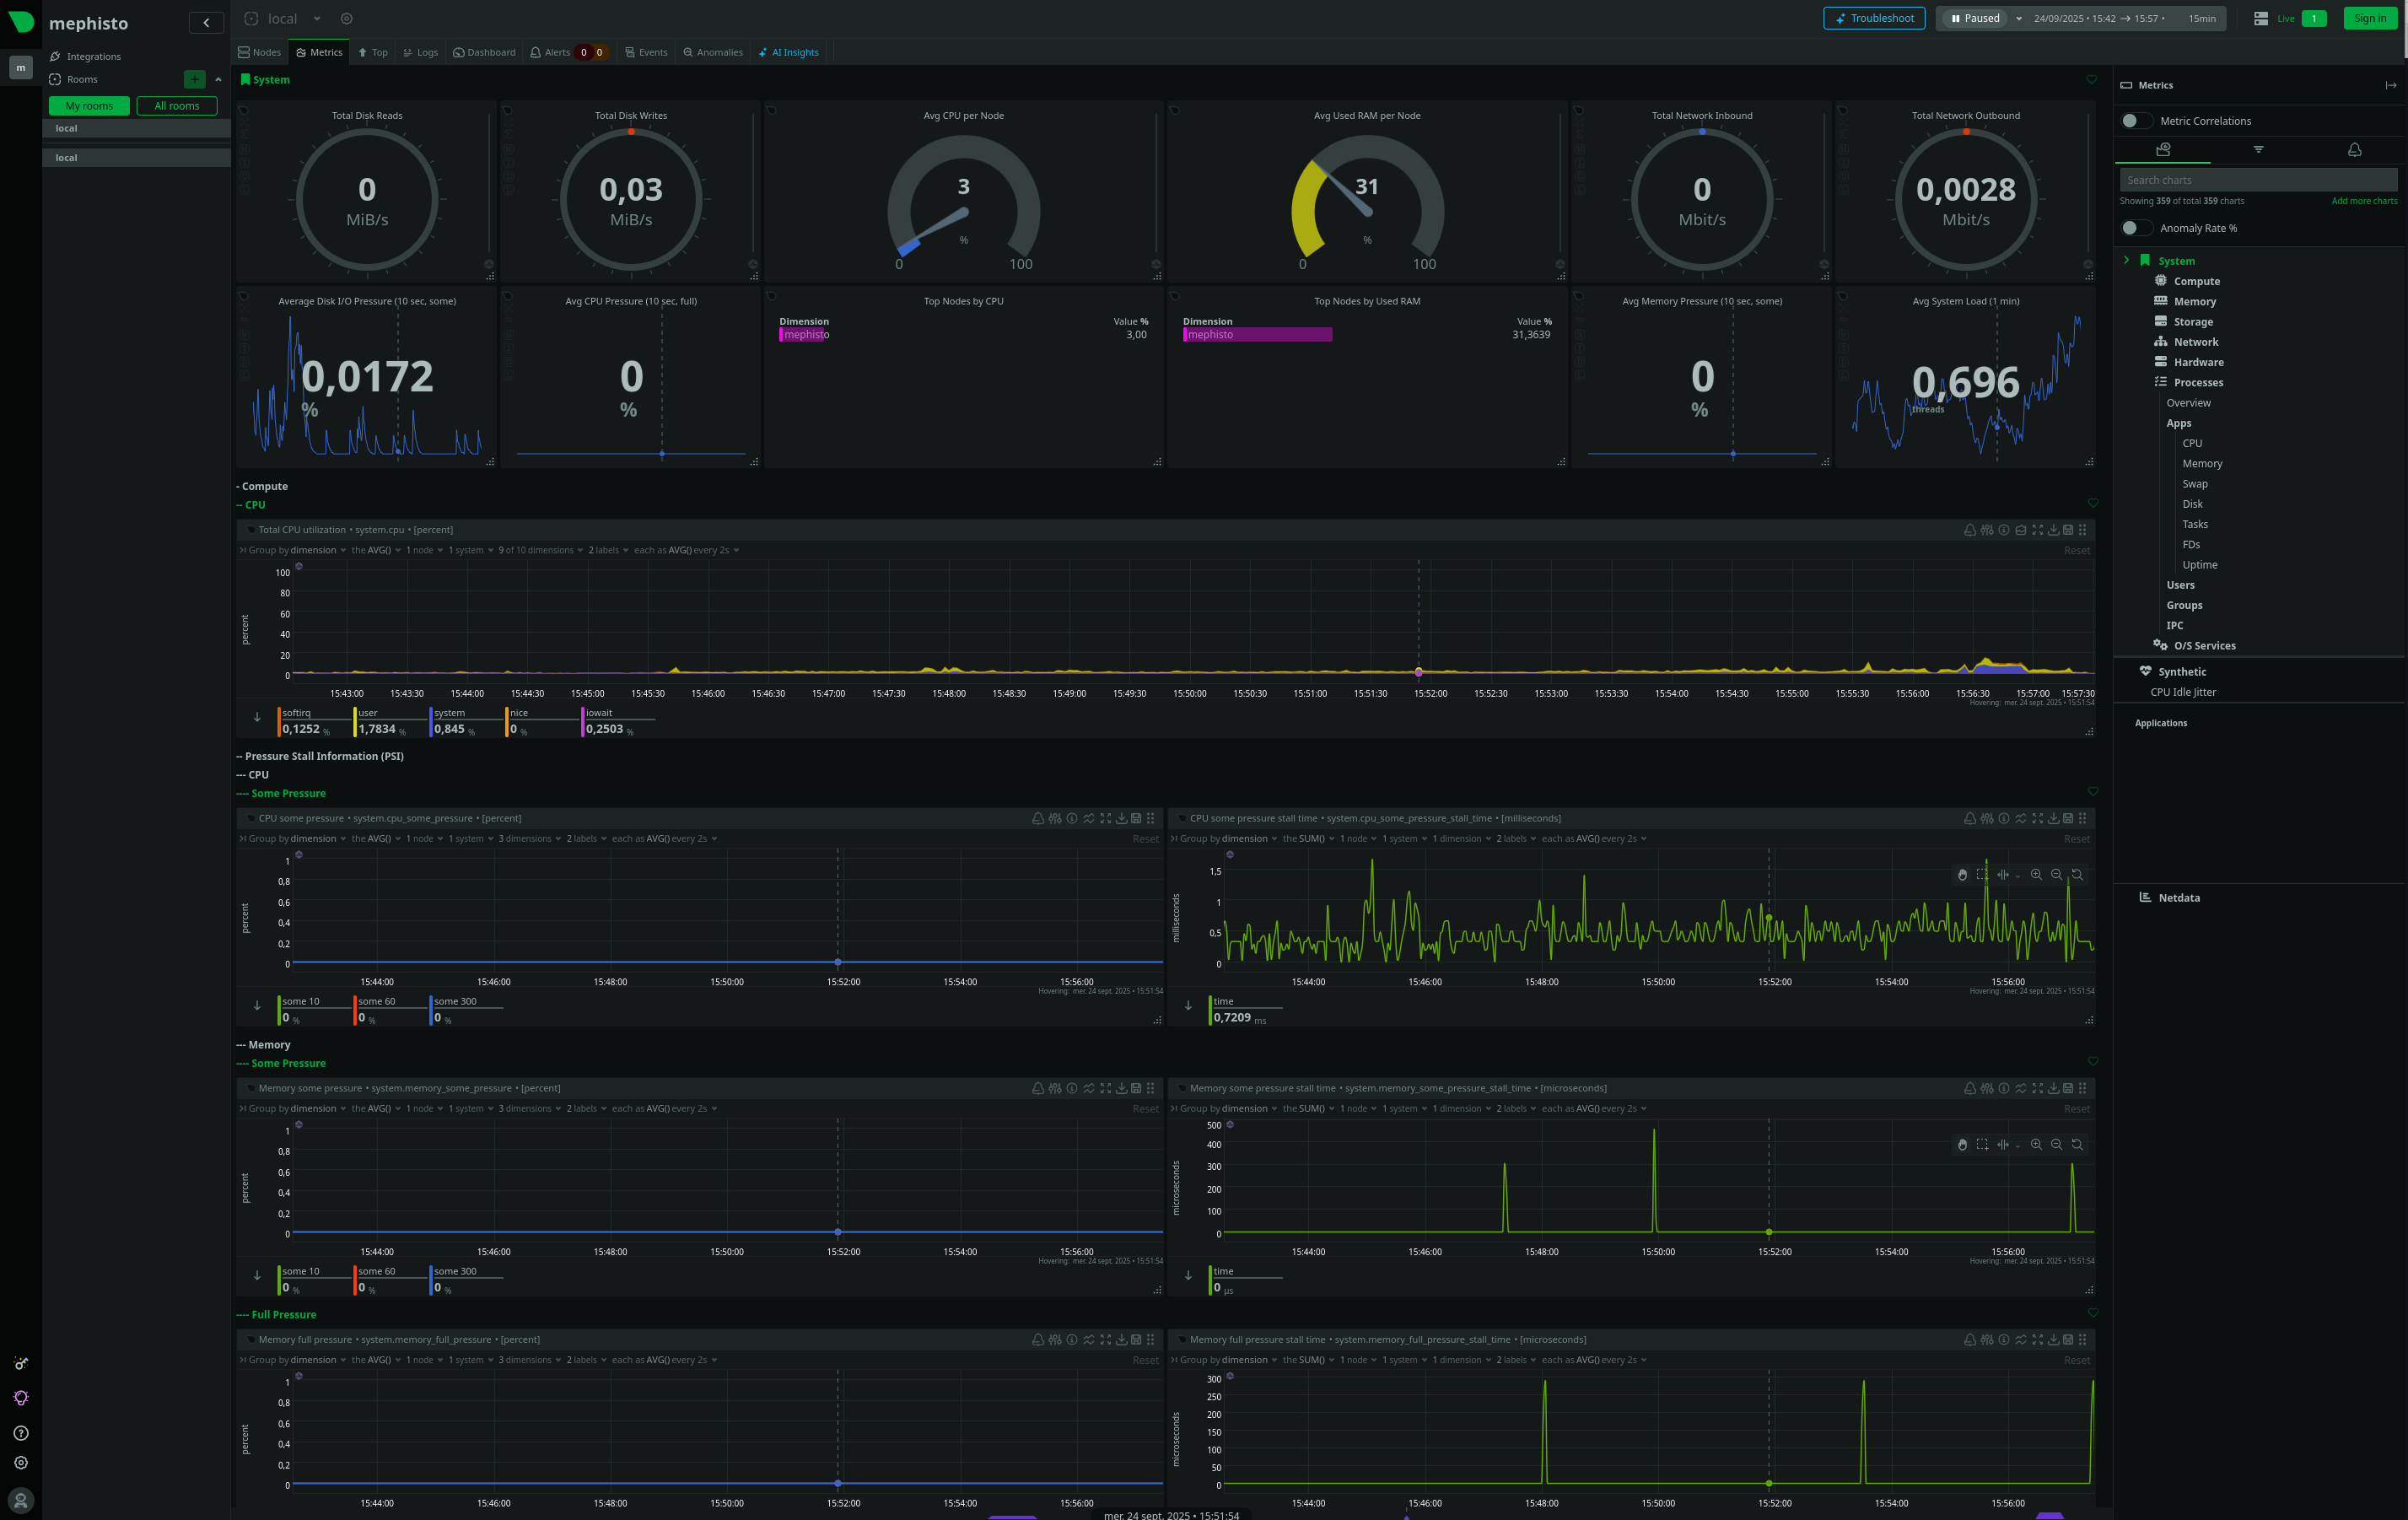Add a new room with plus icon
The image size is (2408, 1520).
[194, 79]
